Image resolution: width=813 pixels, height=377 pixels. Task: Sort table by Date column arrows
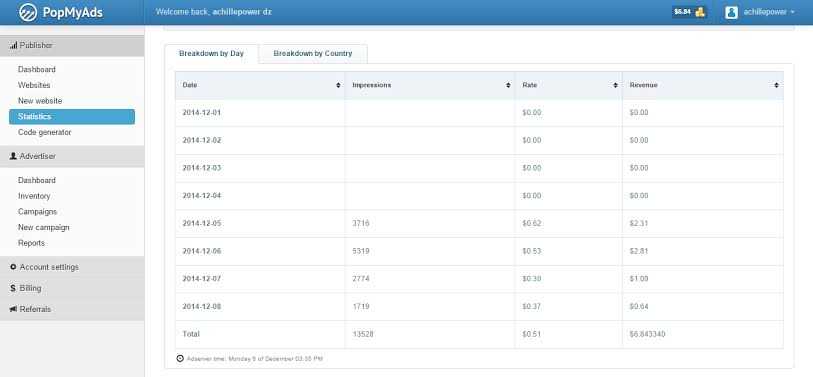click(x=339, y=85)
